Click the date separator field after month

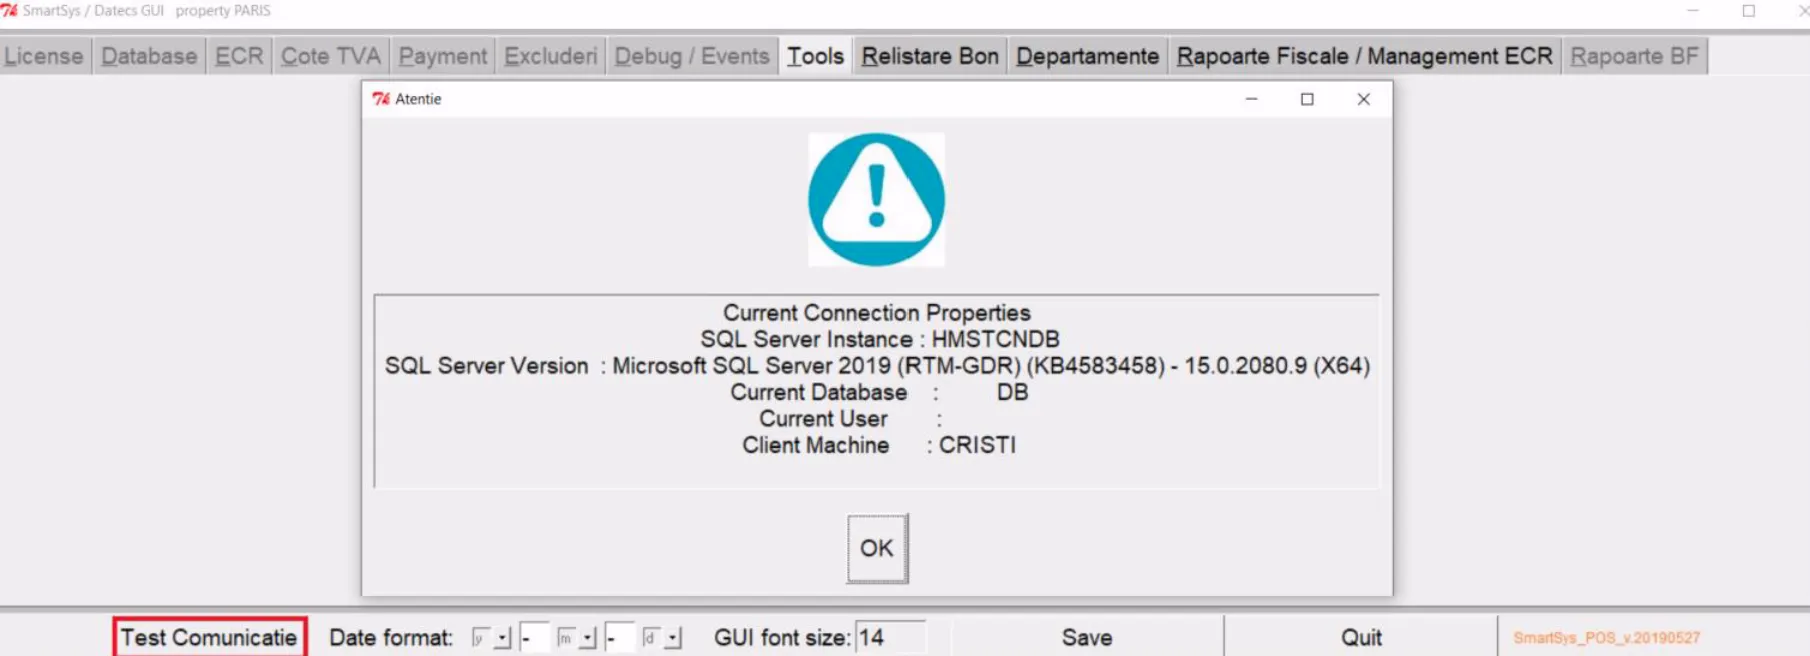pyautogui.click(x=619, y=638)
